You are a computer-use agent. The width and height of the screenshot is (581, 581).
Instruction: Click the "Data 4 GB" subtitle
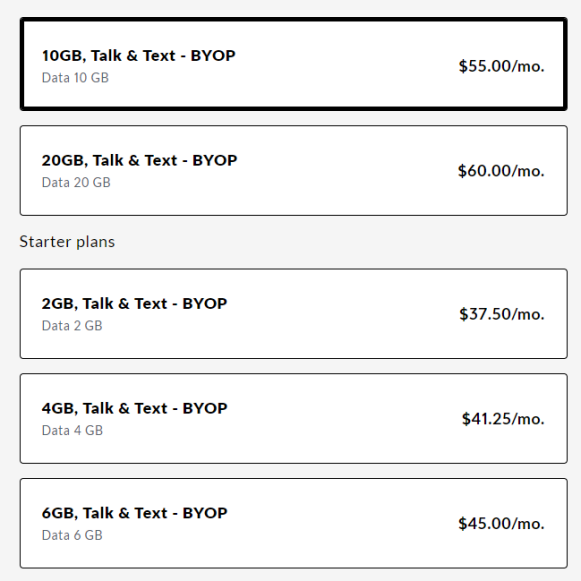72,431
